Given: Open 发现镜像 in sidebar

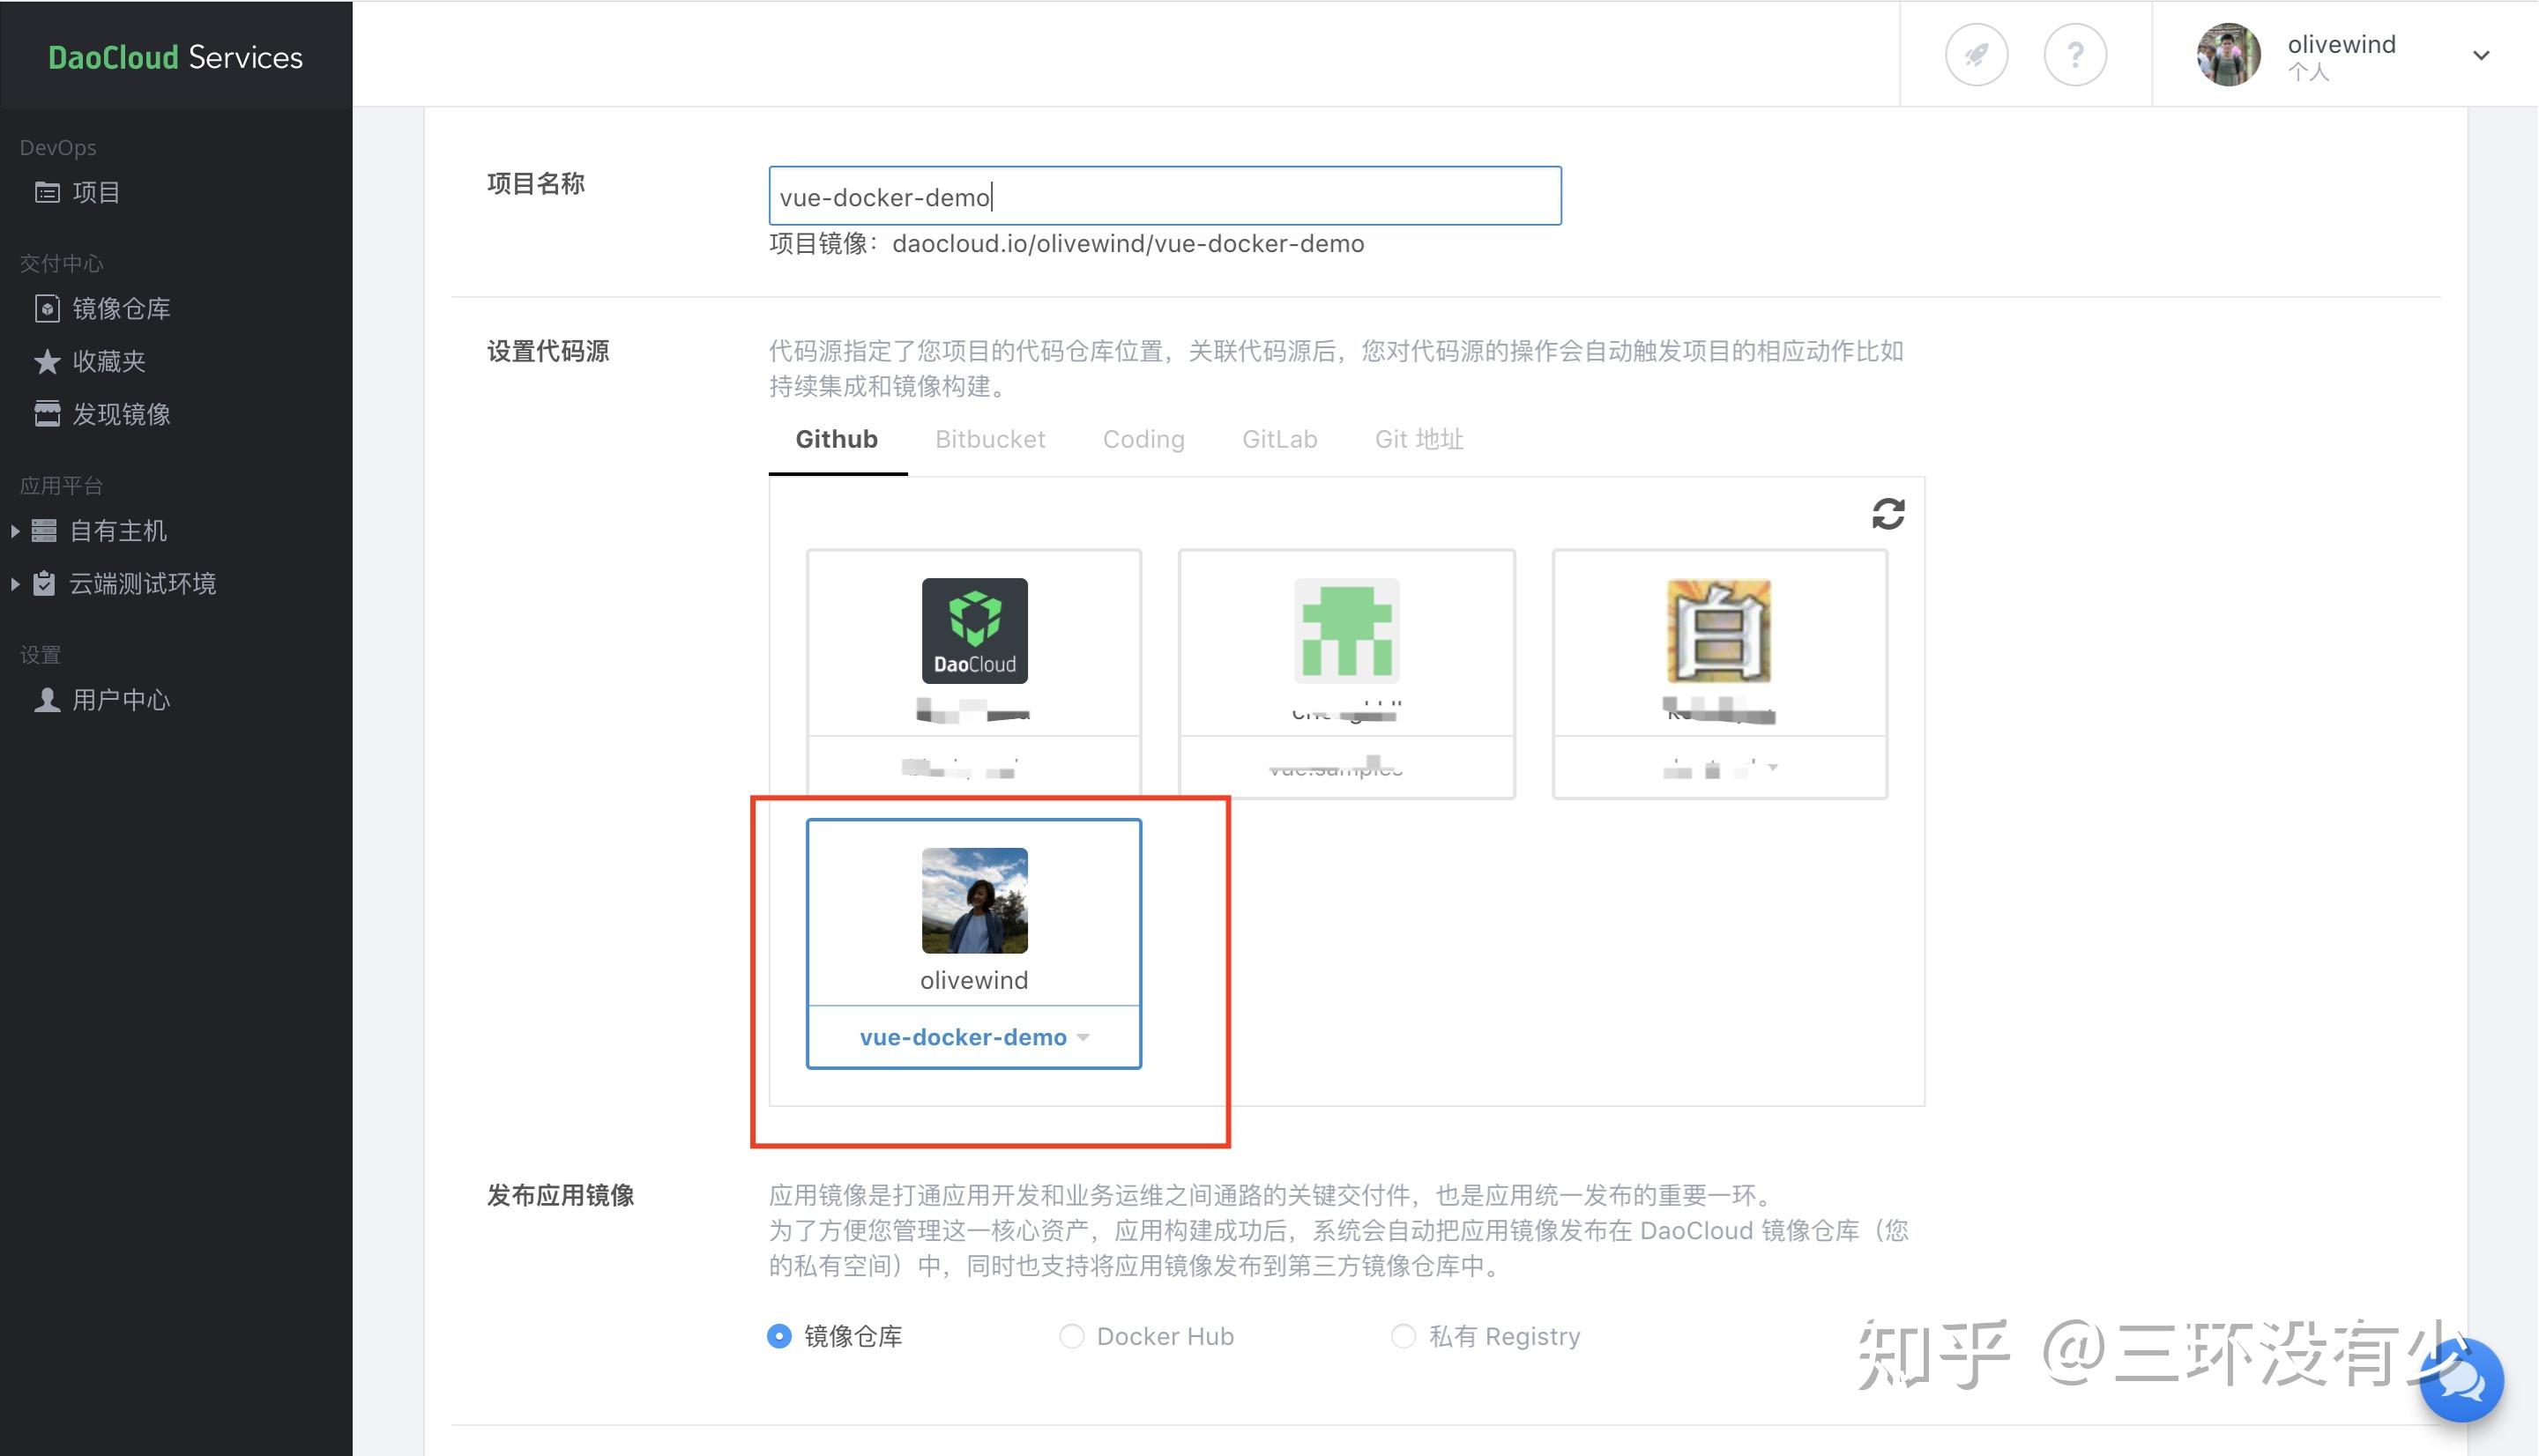Looking at the screenshot, I should (x=120, y=414).
